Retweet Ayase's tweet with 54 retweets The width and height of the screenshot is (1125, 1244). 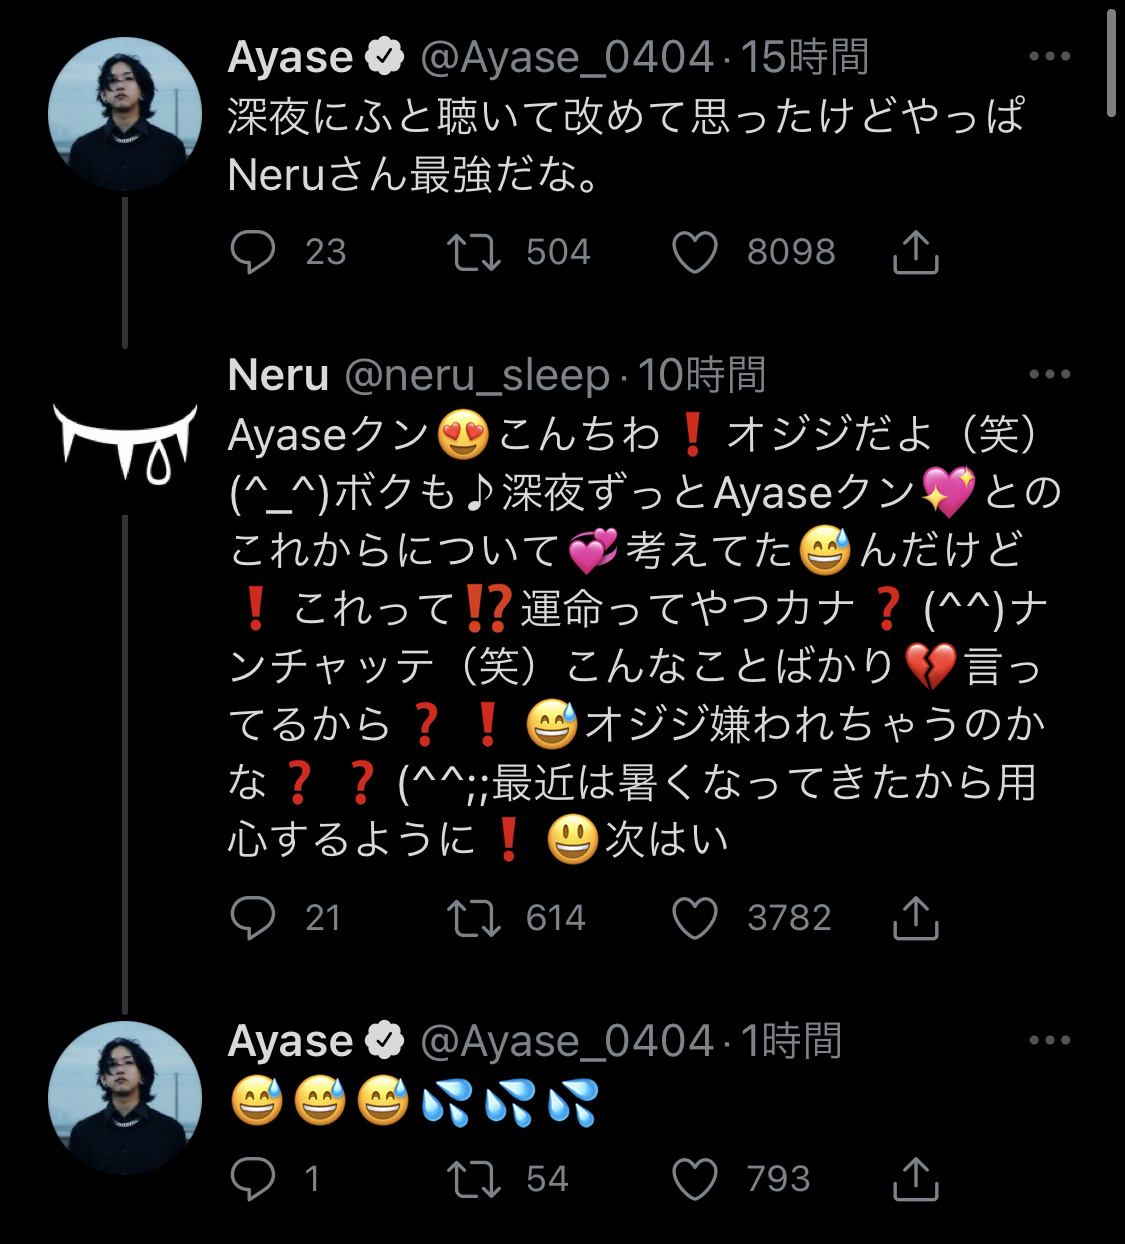tap(473, 1179)
